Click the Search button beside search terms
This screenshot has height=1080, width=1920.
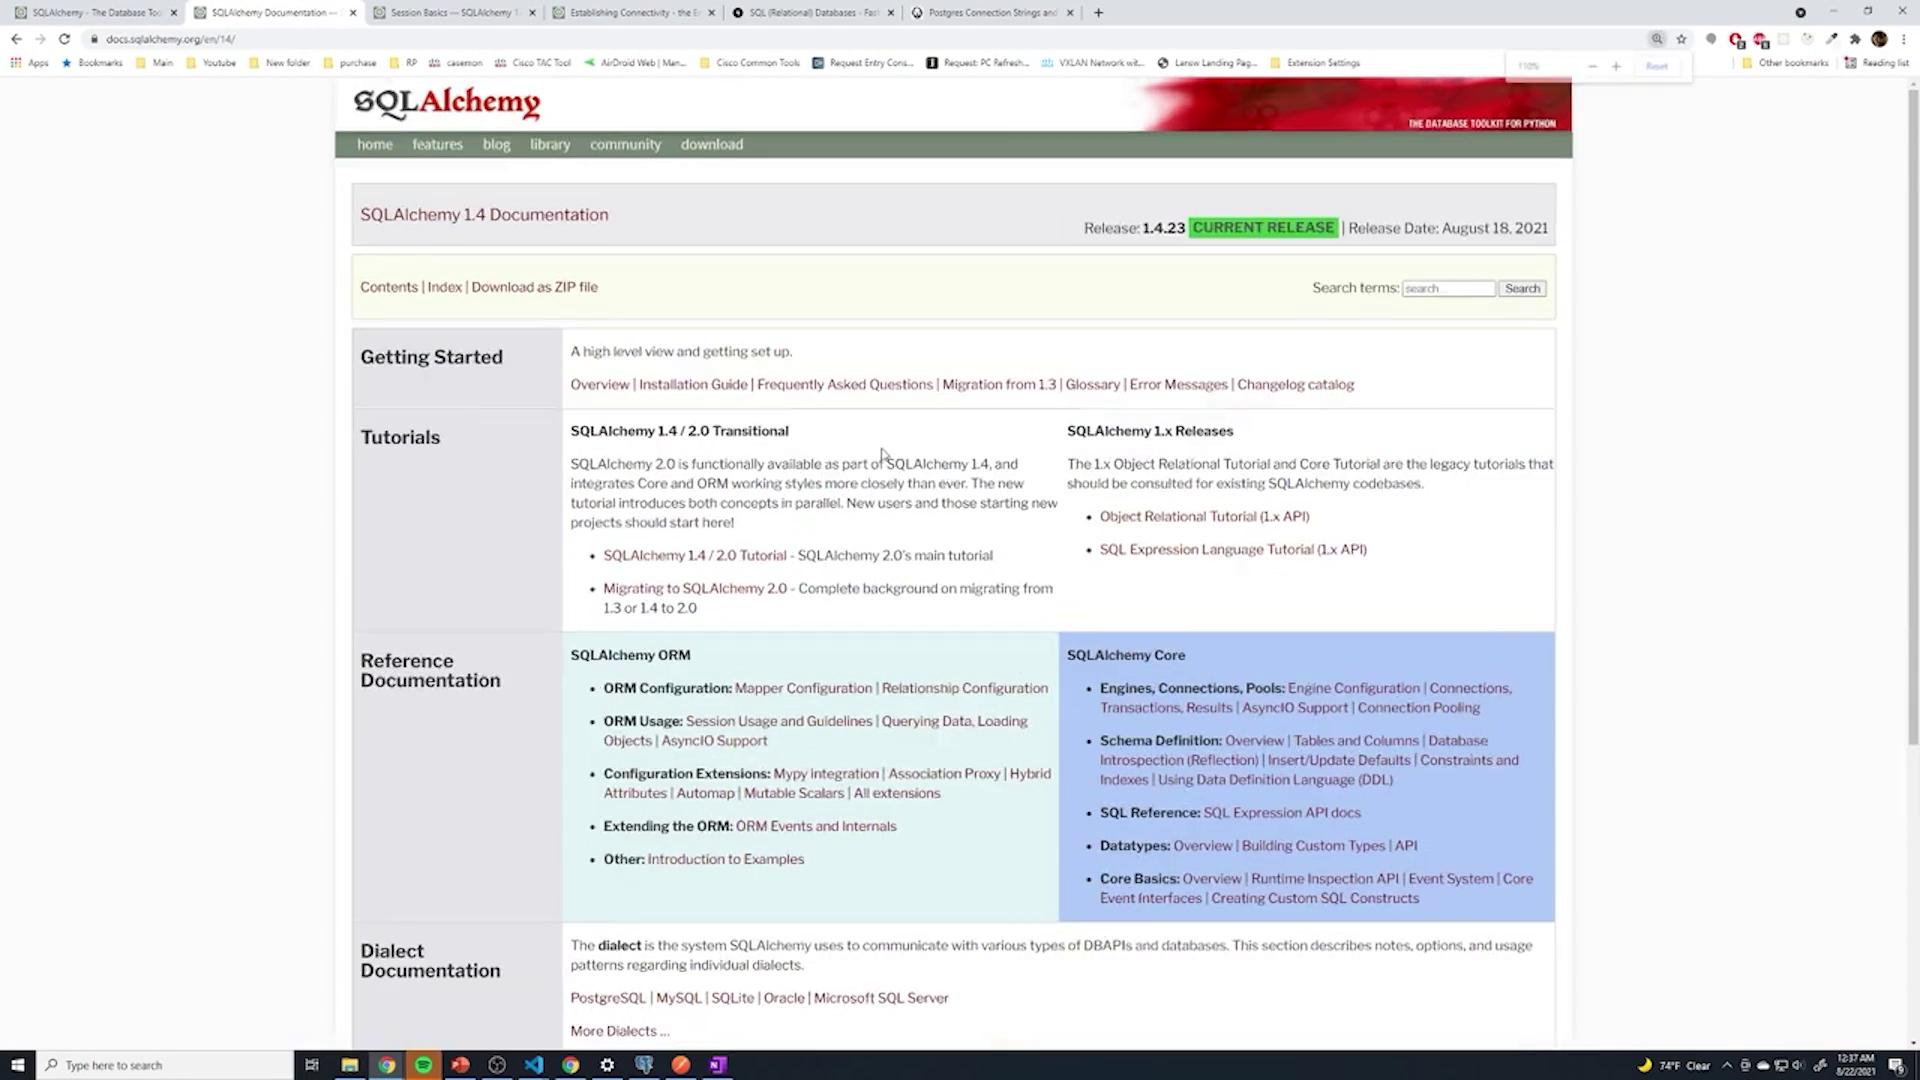pyautogui.click(x=1522, y=289)
